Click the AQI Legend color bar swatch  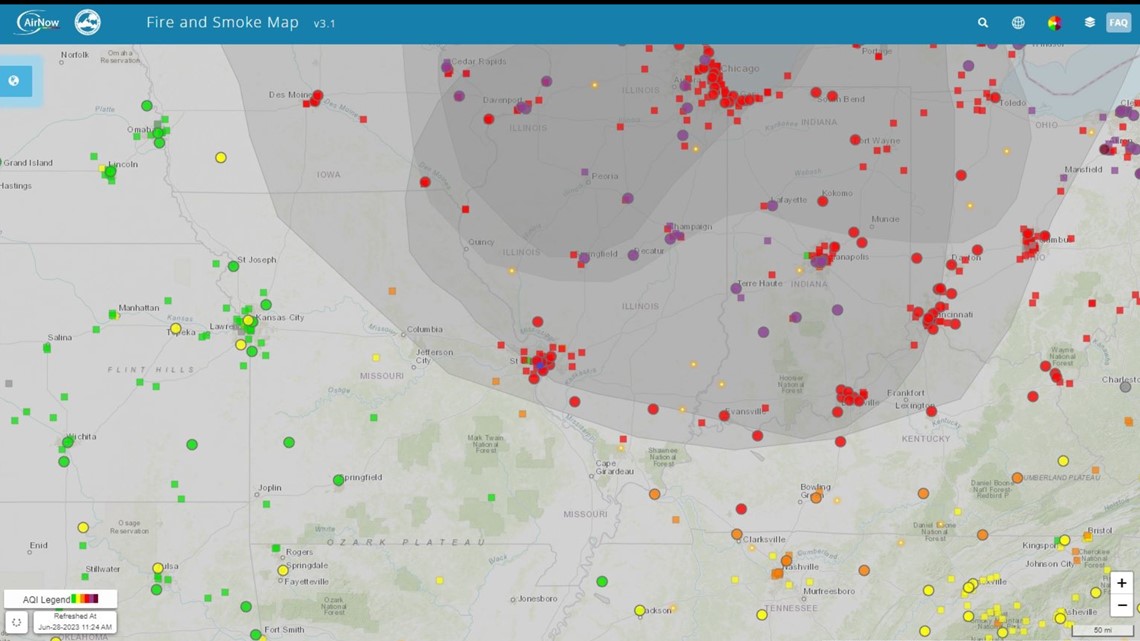(x=85, y=599)
